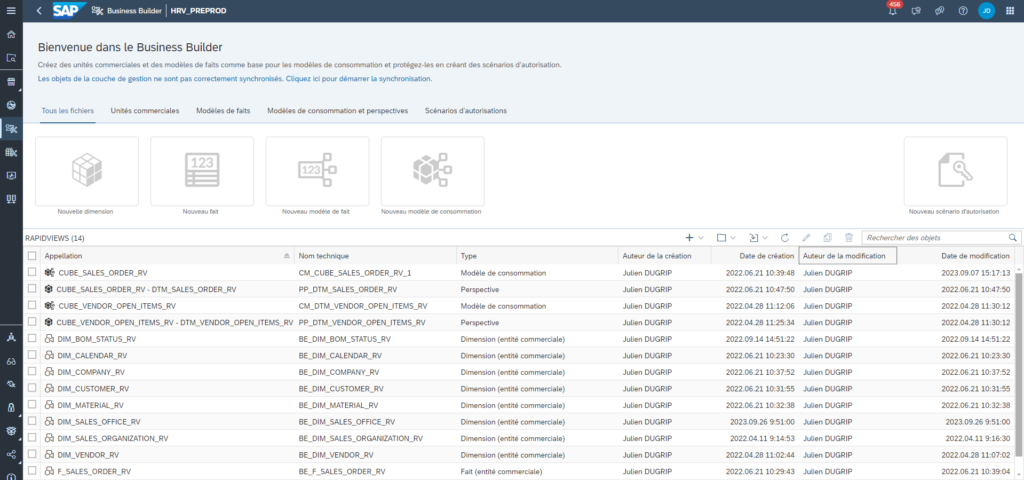Tick the checkbox next to DIM_CALENDAR_RV
This screenshot has width=1024, height=480.
(33, 355)
